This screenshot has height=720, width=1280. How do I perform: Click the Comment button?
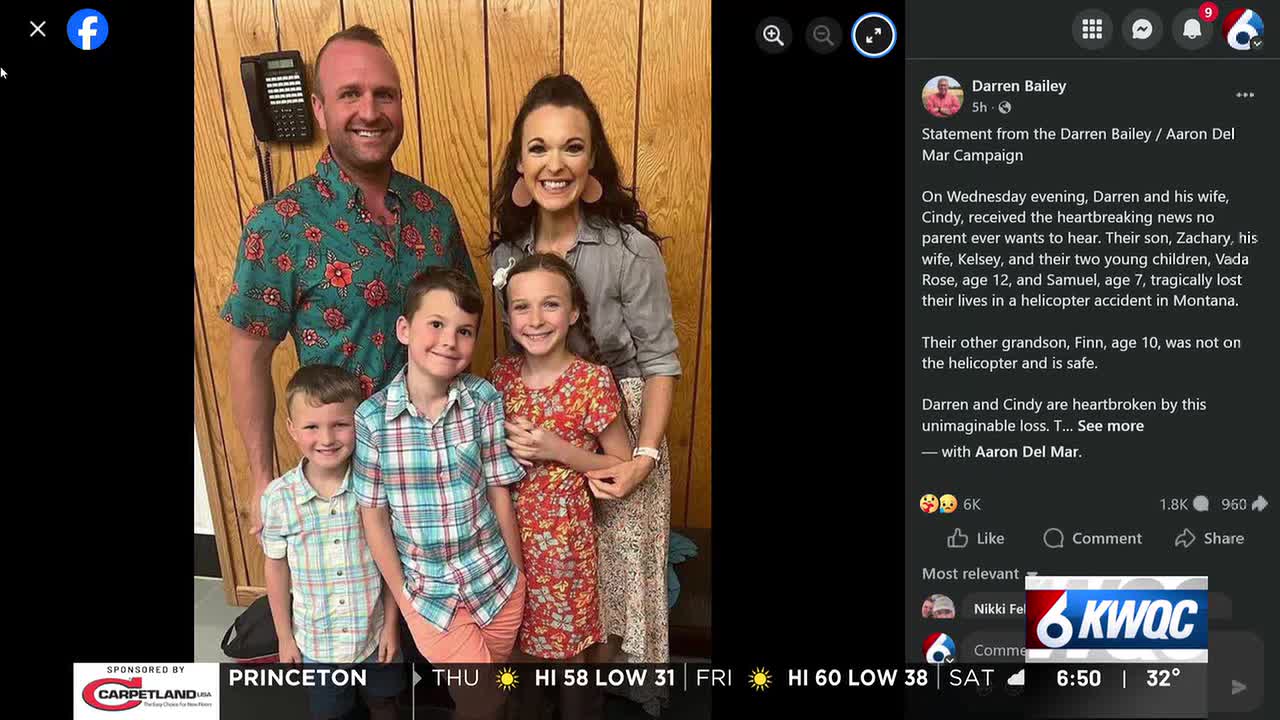pyautogui.click(x=1092, y=538)
